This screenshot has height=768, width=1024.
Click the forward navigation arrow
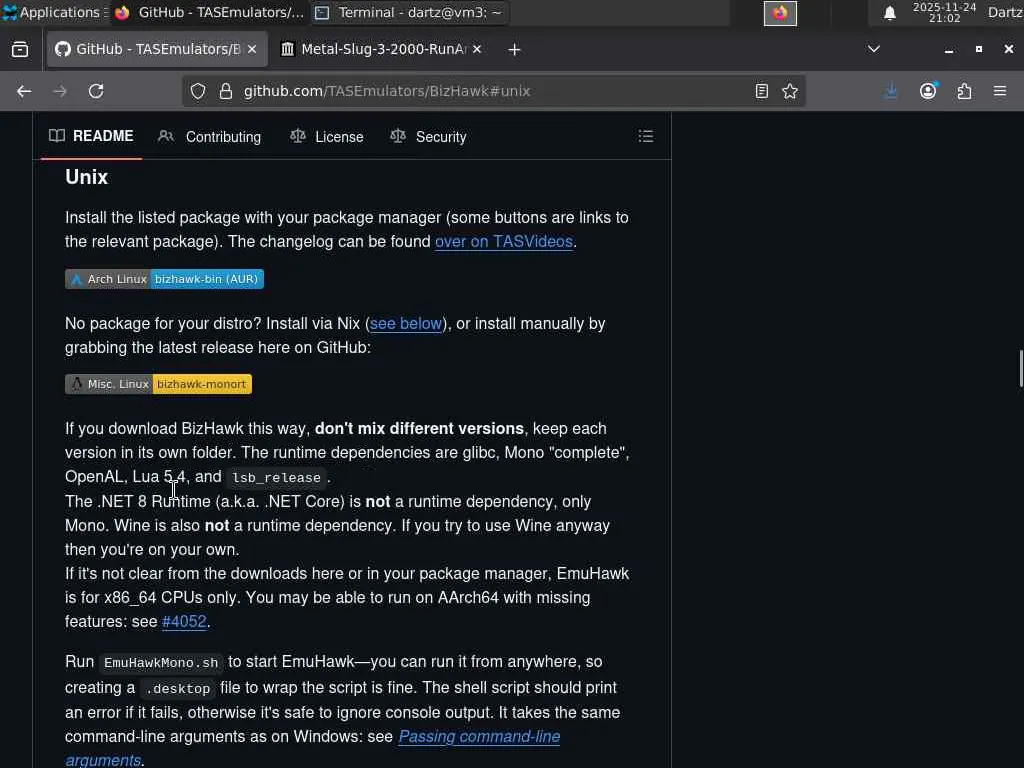click(x=60, y=91)
